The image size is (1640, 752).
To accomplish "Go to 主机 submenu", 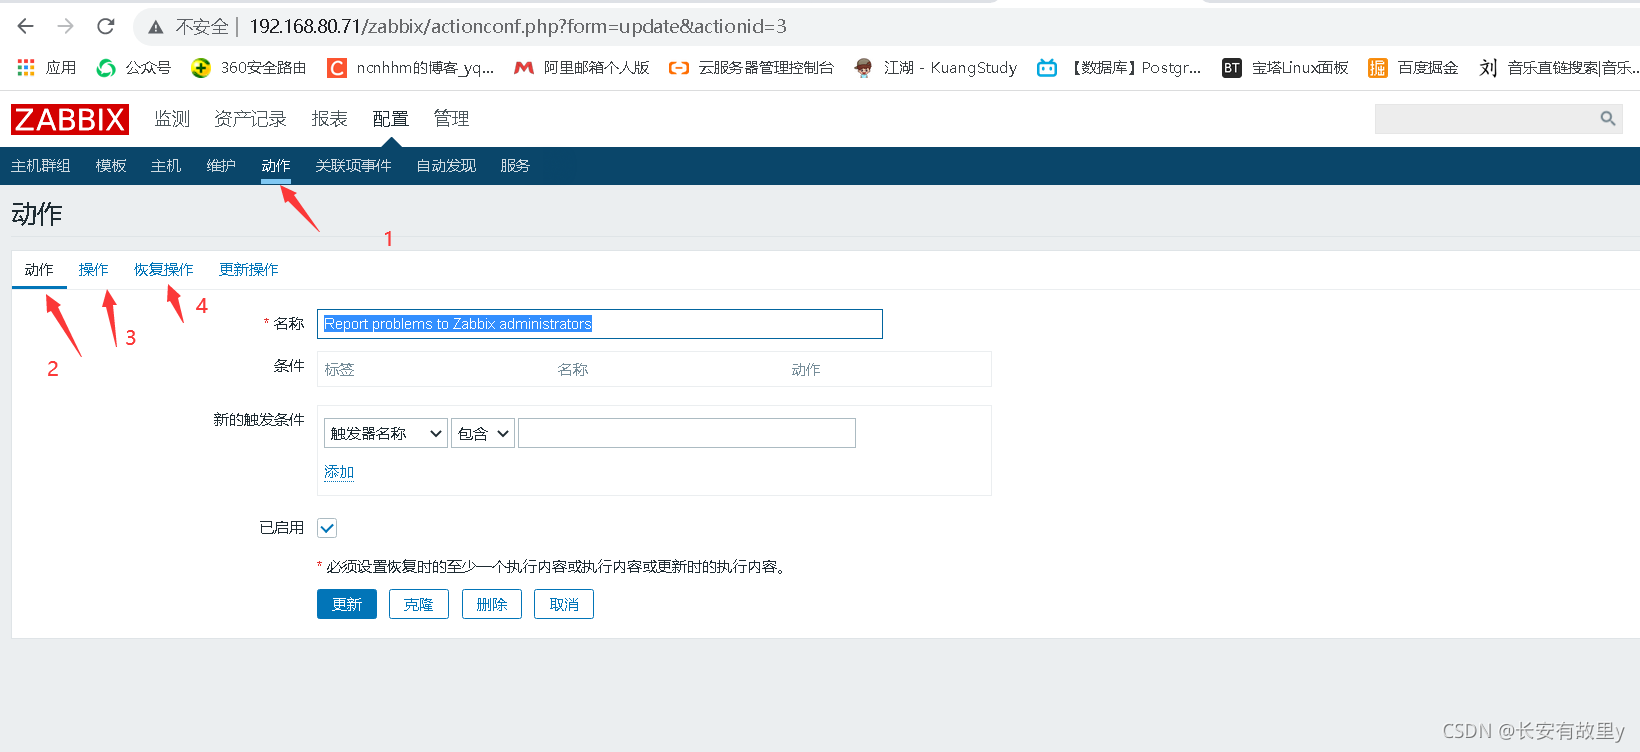I will click(166, 166).
